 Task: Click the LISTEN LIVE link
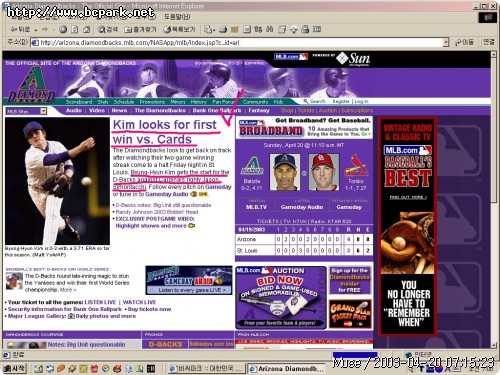coord(100,302)
